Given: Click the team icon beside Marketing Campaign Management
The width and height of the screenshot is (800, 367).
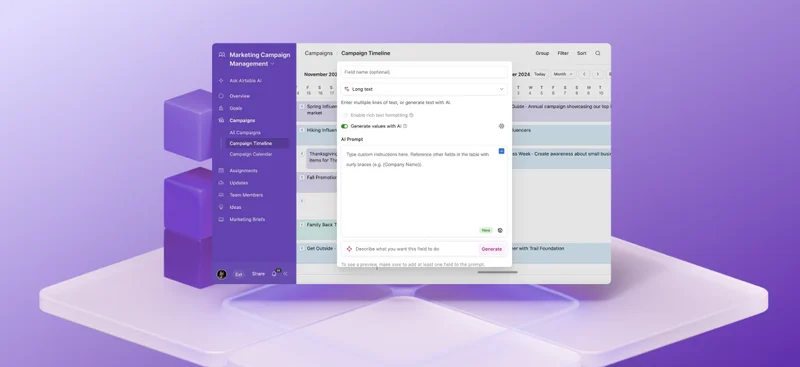Looking at the screenshot, I should [x=221, y=55].
